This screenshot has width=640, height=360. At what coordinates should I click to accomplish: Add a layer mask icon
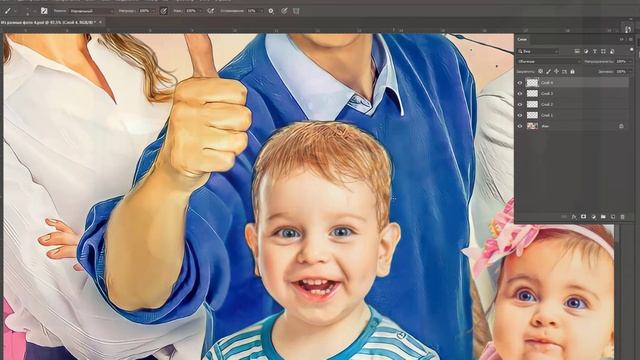click(584, 217)
